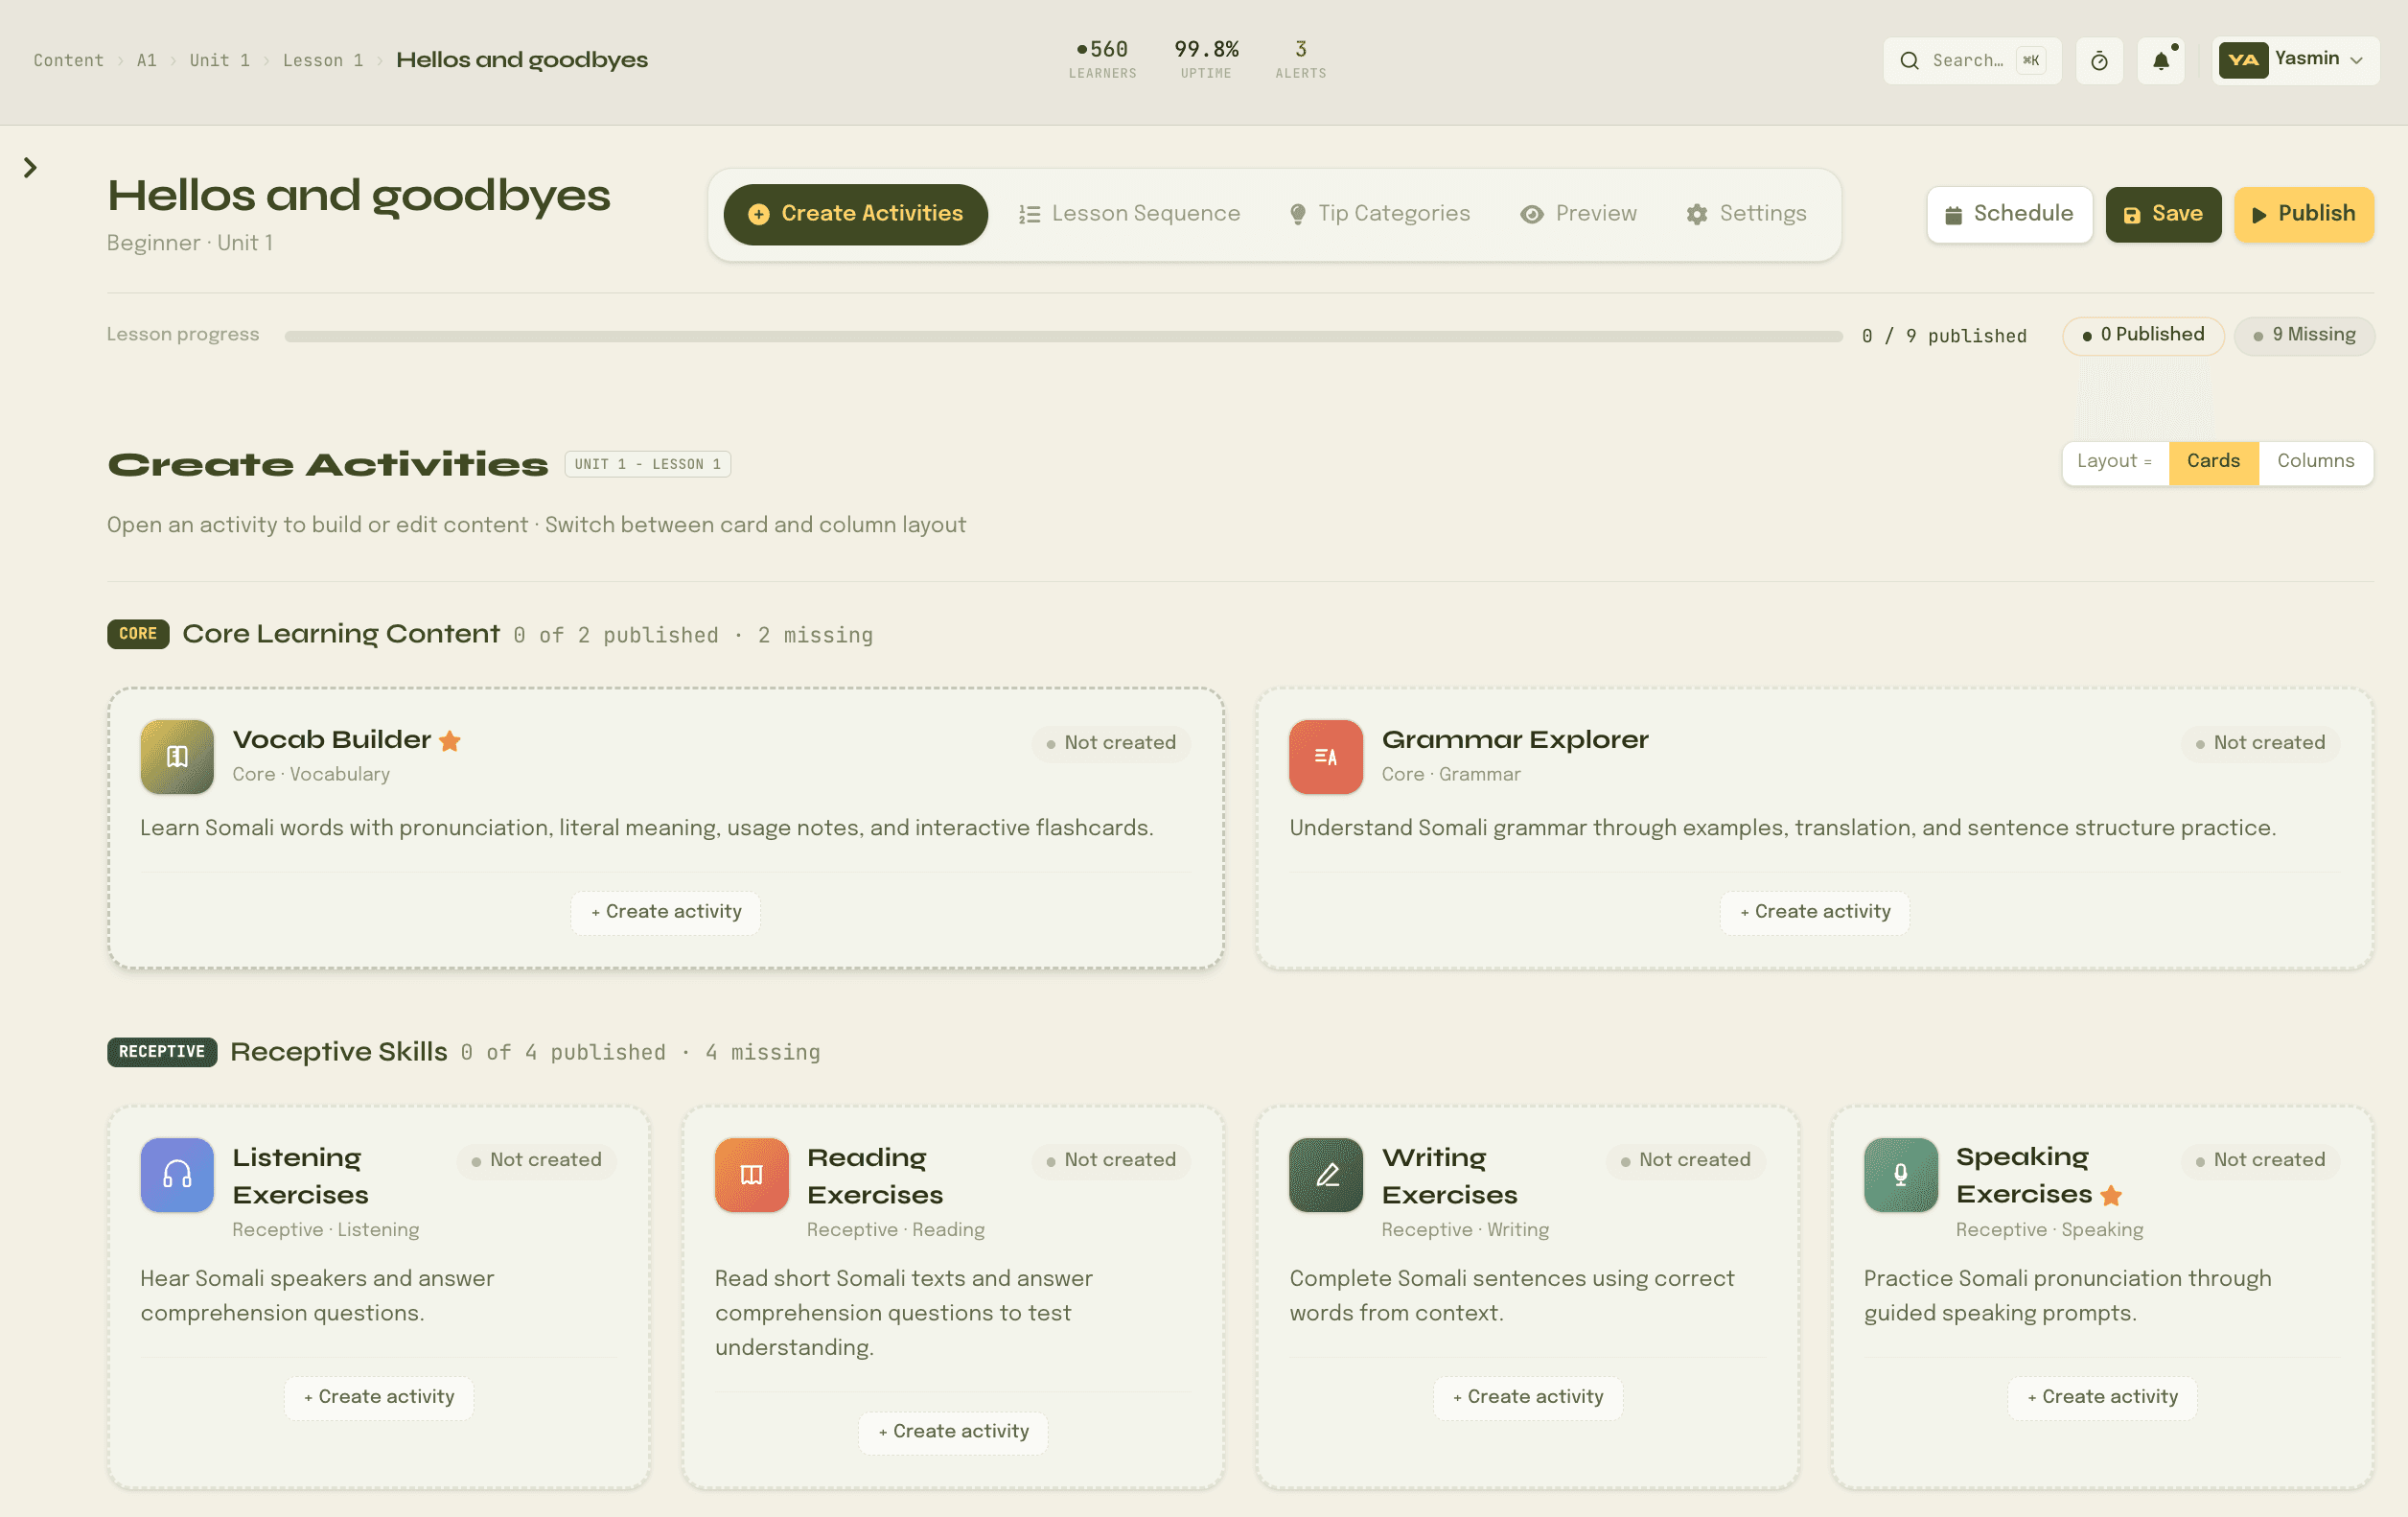This screenshot has width=2408, height=1517.
Task: Click the '0 / 9 published' text
Action: [x=1944, y=336]
